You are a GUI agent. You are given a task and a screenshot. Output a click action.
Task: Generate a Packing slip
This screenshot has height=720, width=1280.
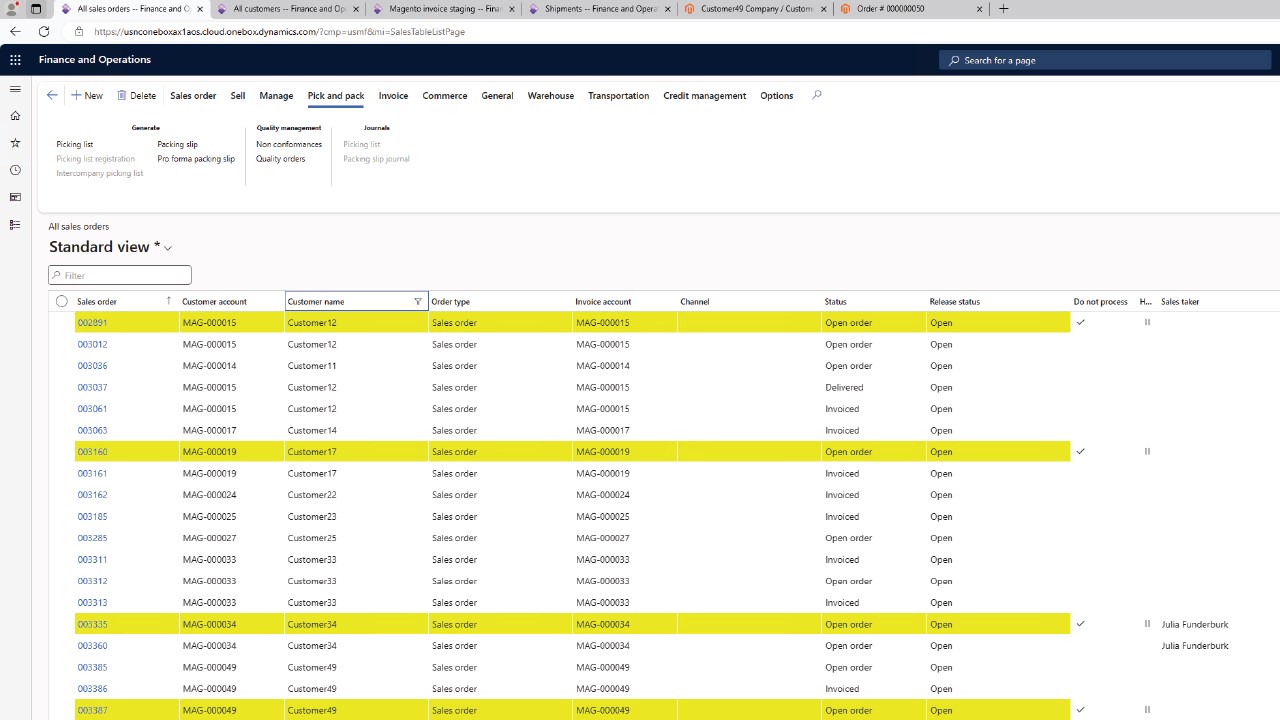tap(177, 144)
